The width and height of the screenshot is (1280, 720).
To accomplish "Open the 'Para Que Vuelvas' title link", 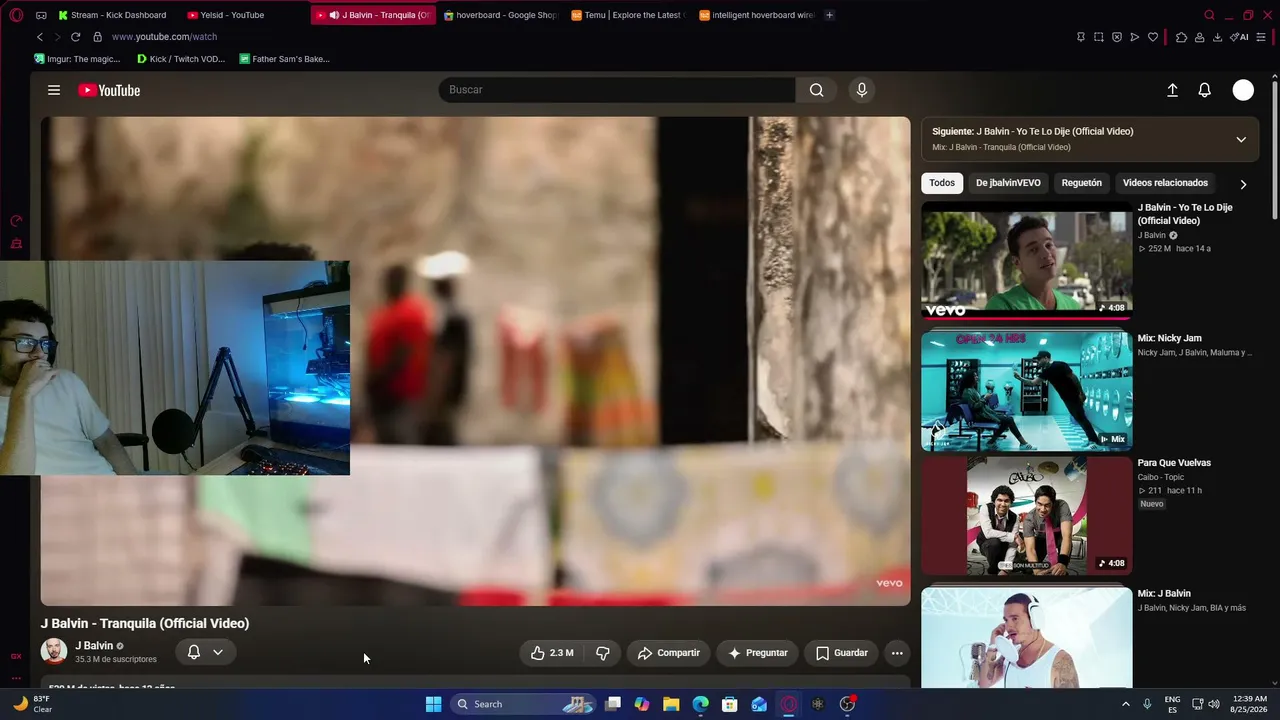I will pyautogui.click(x=1174, y=463).
